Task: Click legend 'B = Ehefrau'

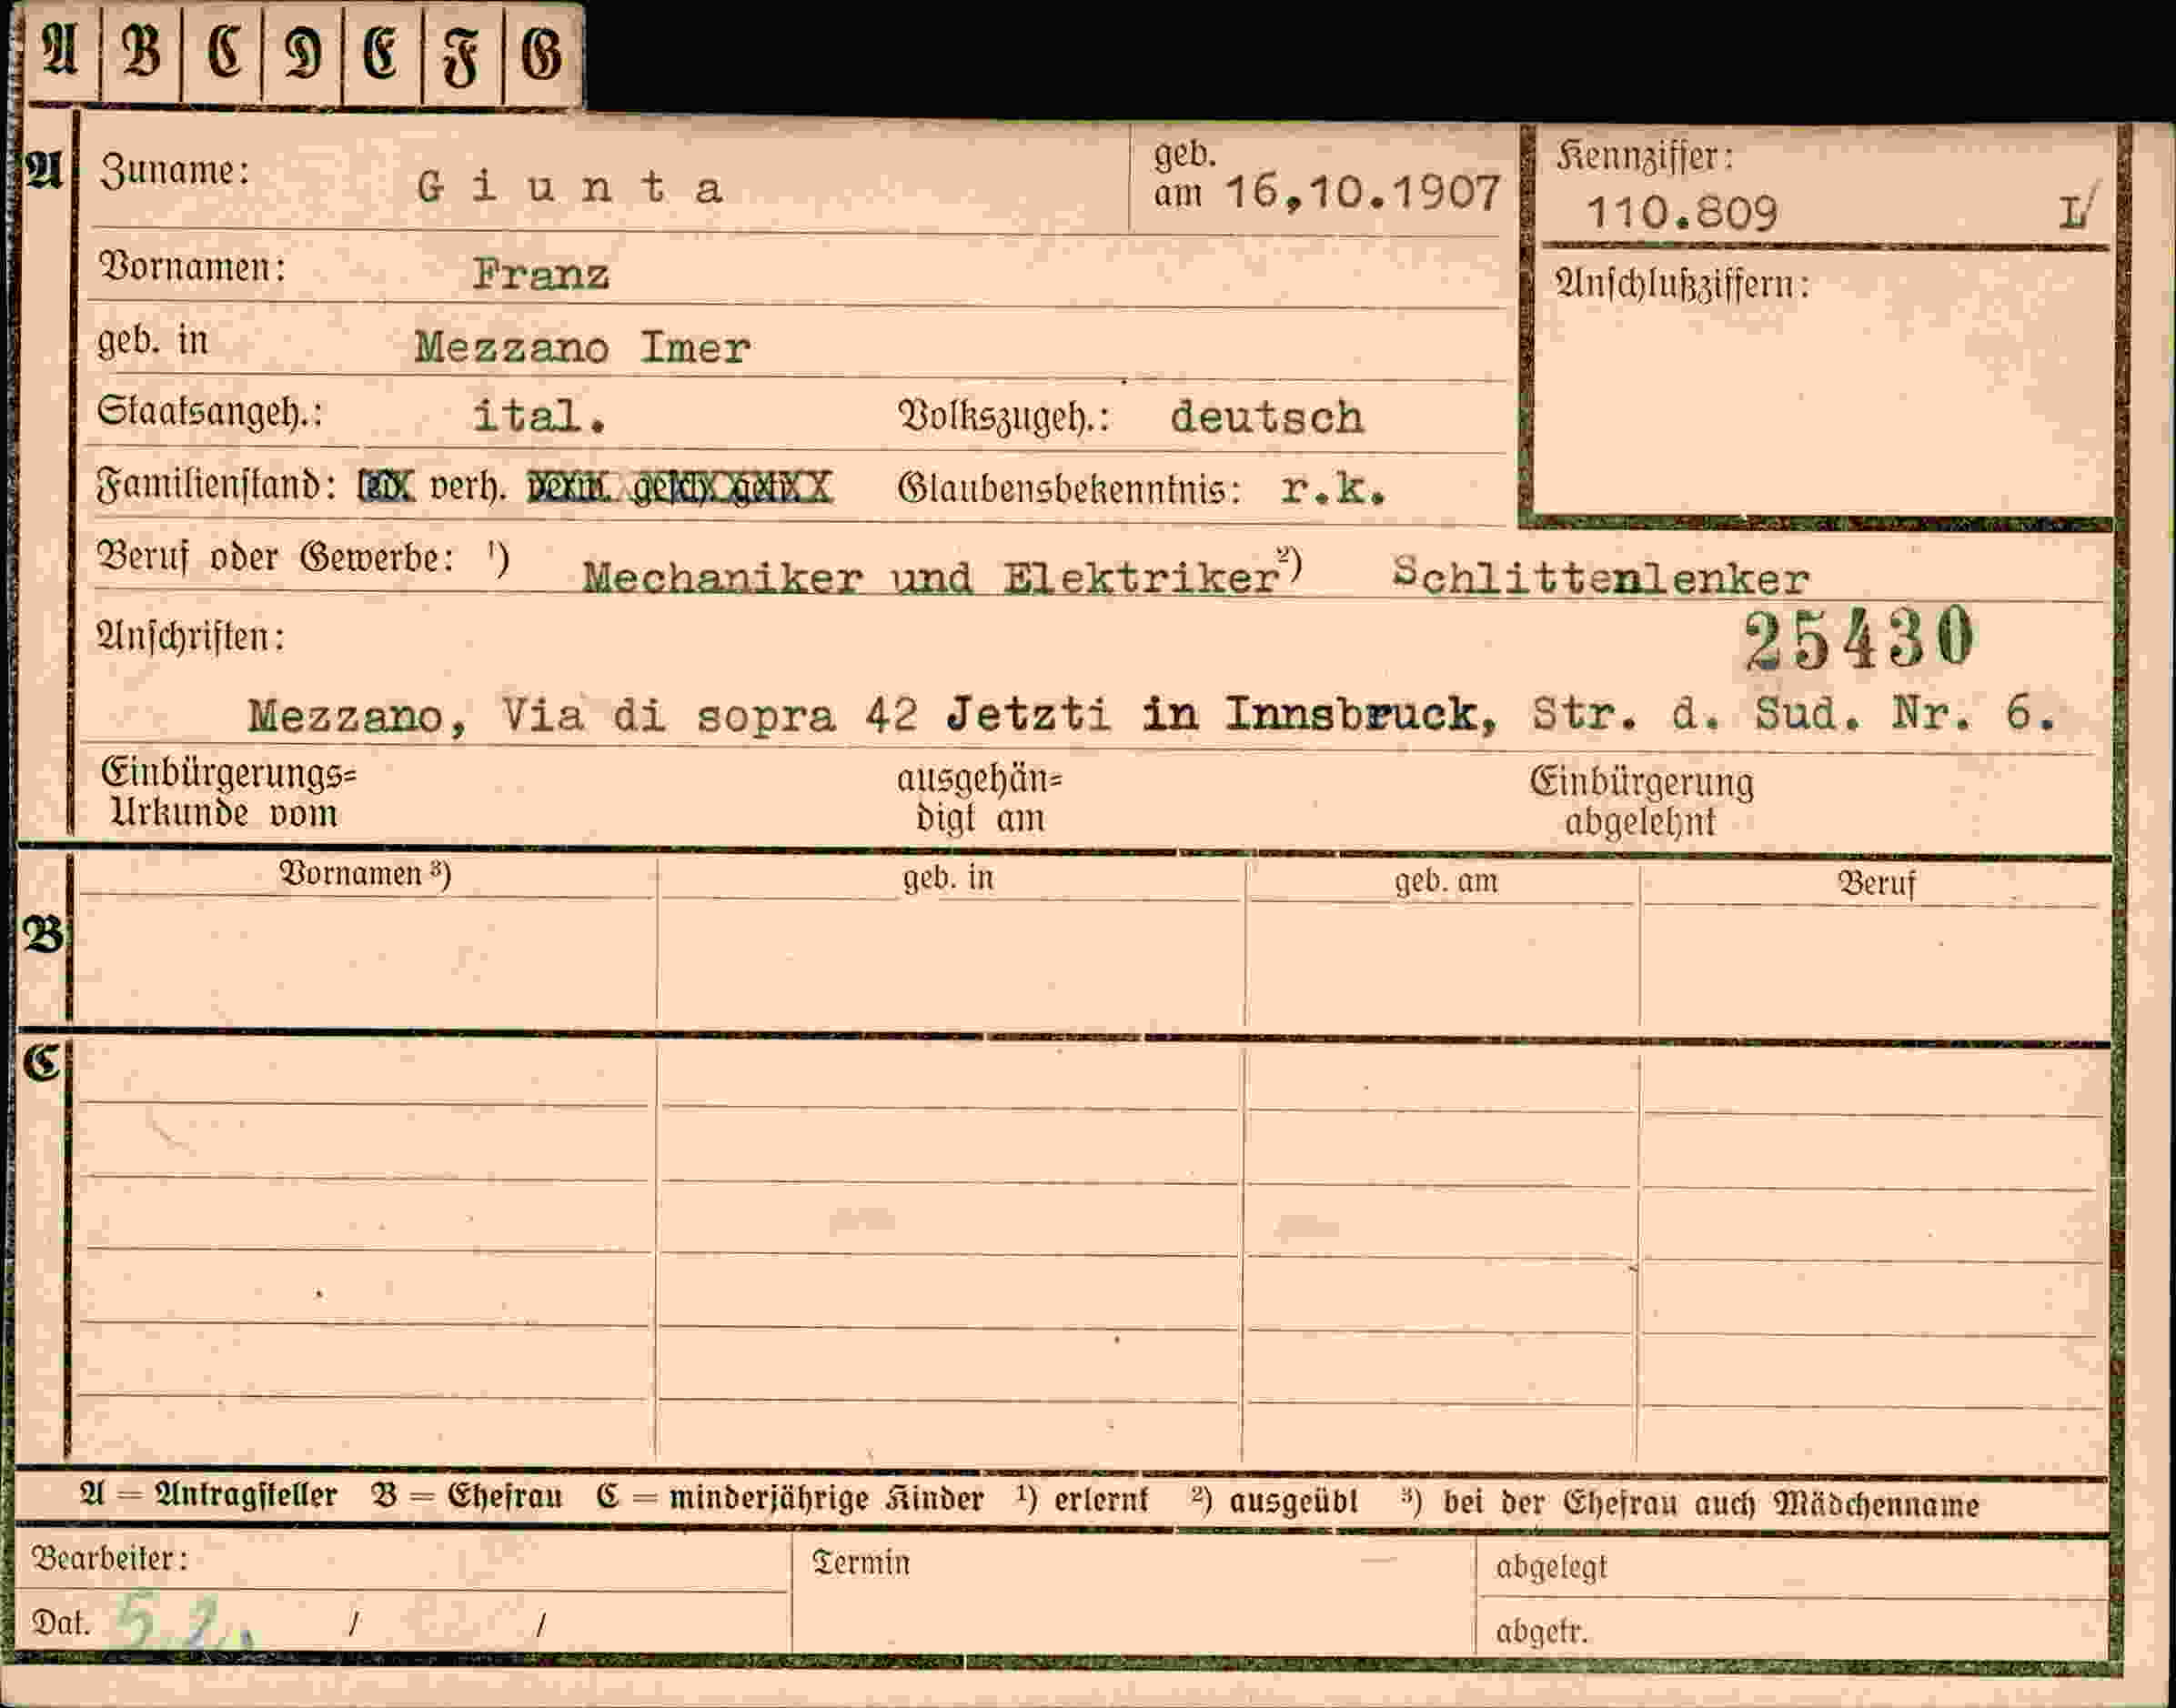Action: pos(467,1497)
